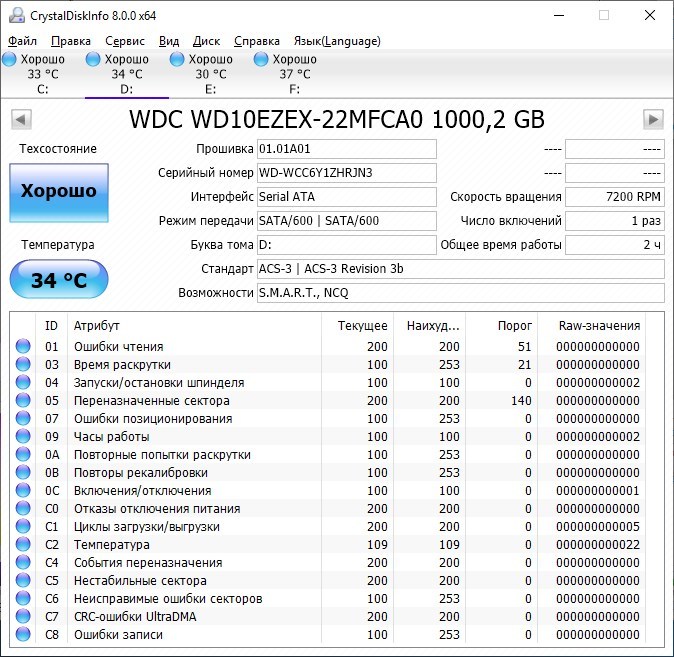Select the D: drive tab
Screen dimensions: 674x657
coord(126,73)
